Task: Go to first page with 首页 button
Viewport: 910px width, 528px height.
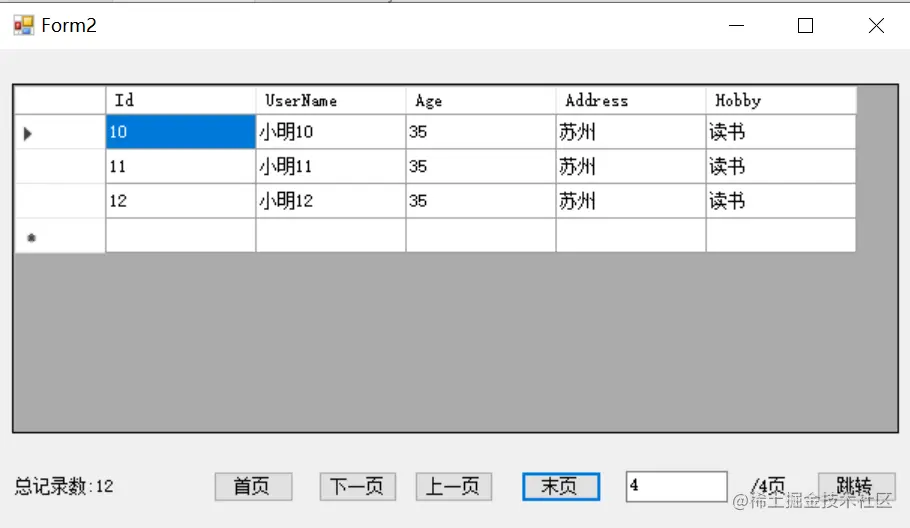Action: (x=253, y=486)
